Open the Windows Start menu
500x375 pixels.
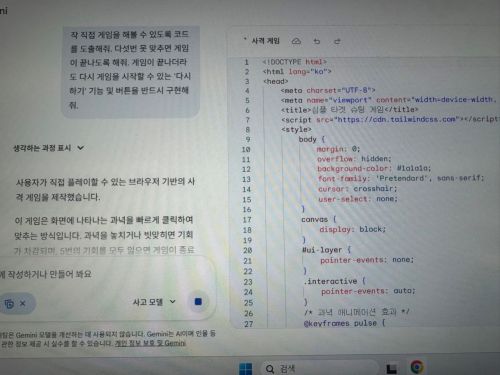[246, 368]
